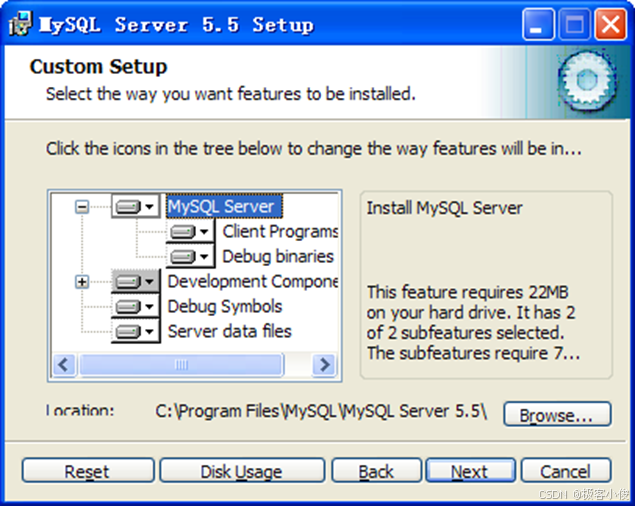Select the Server data files tree item

[x=229, y=332]
